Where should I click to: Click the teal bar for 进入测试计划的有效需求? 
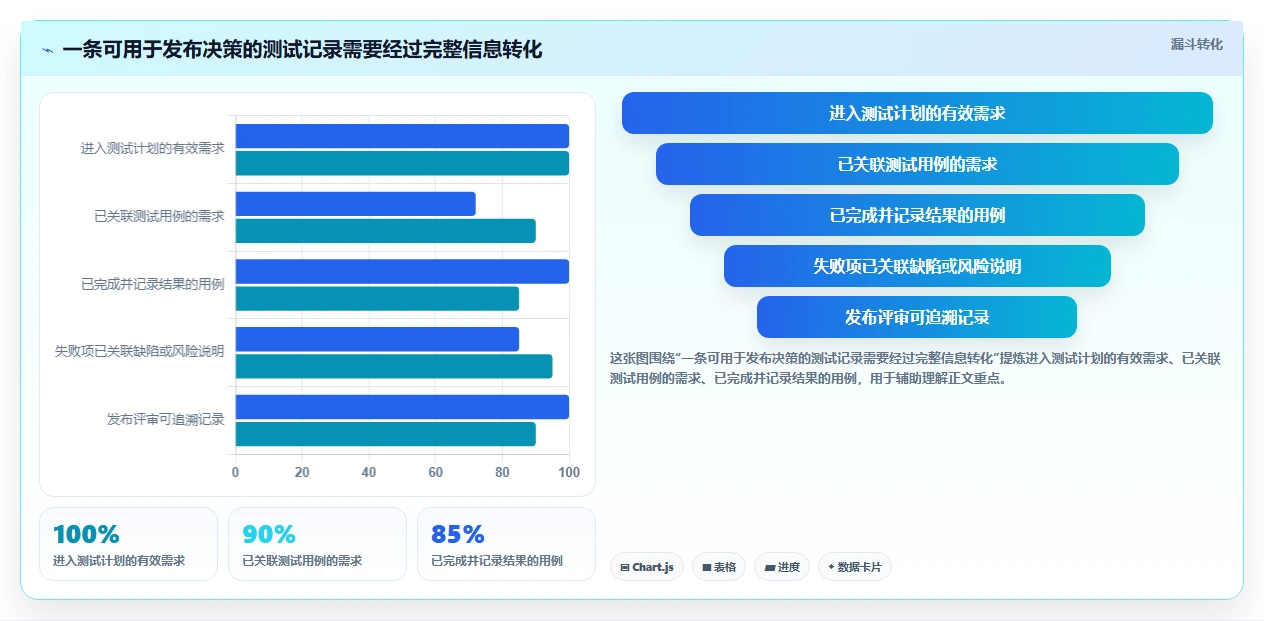point(402,163)
